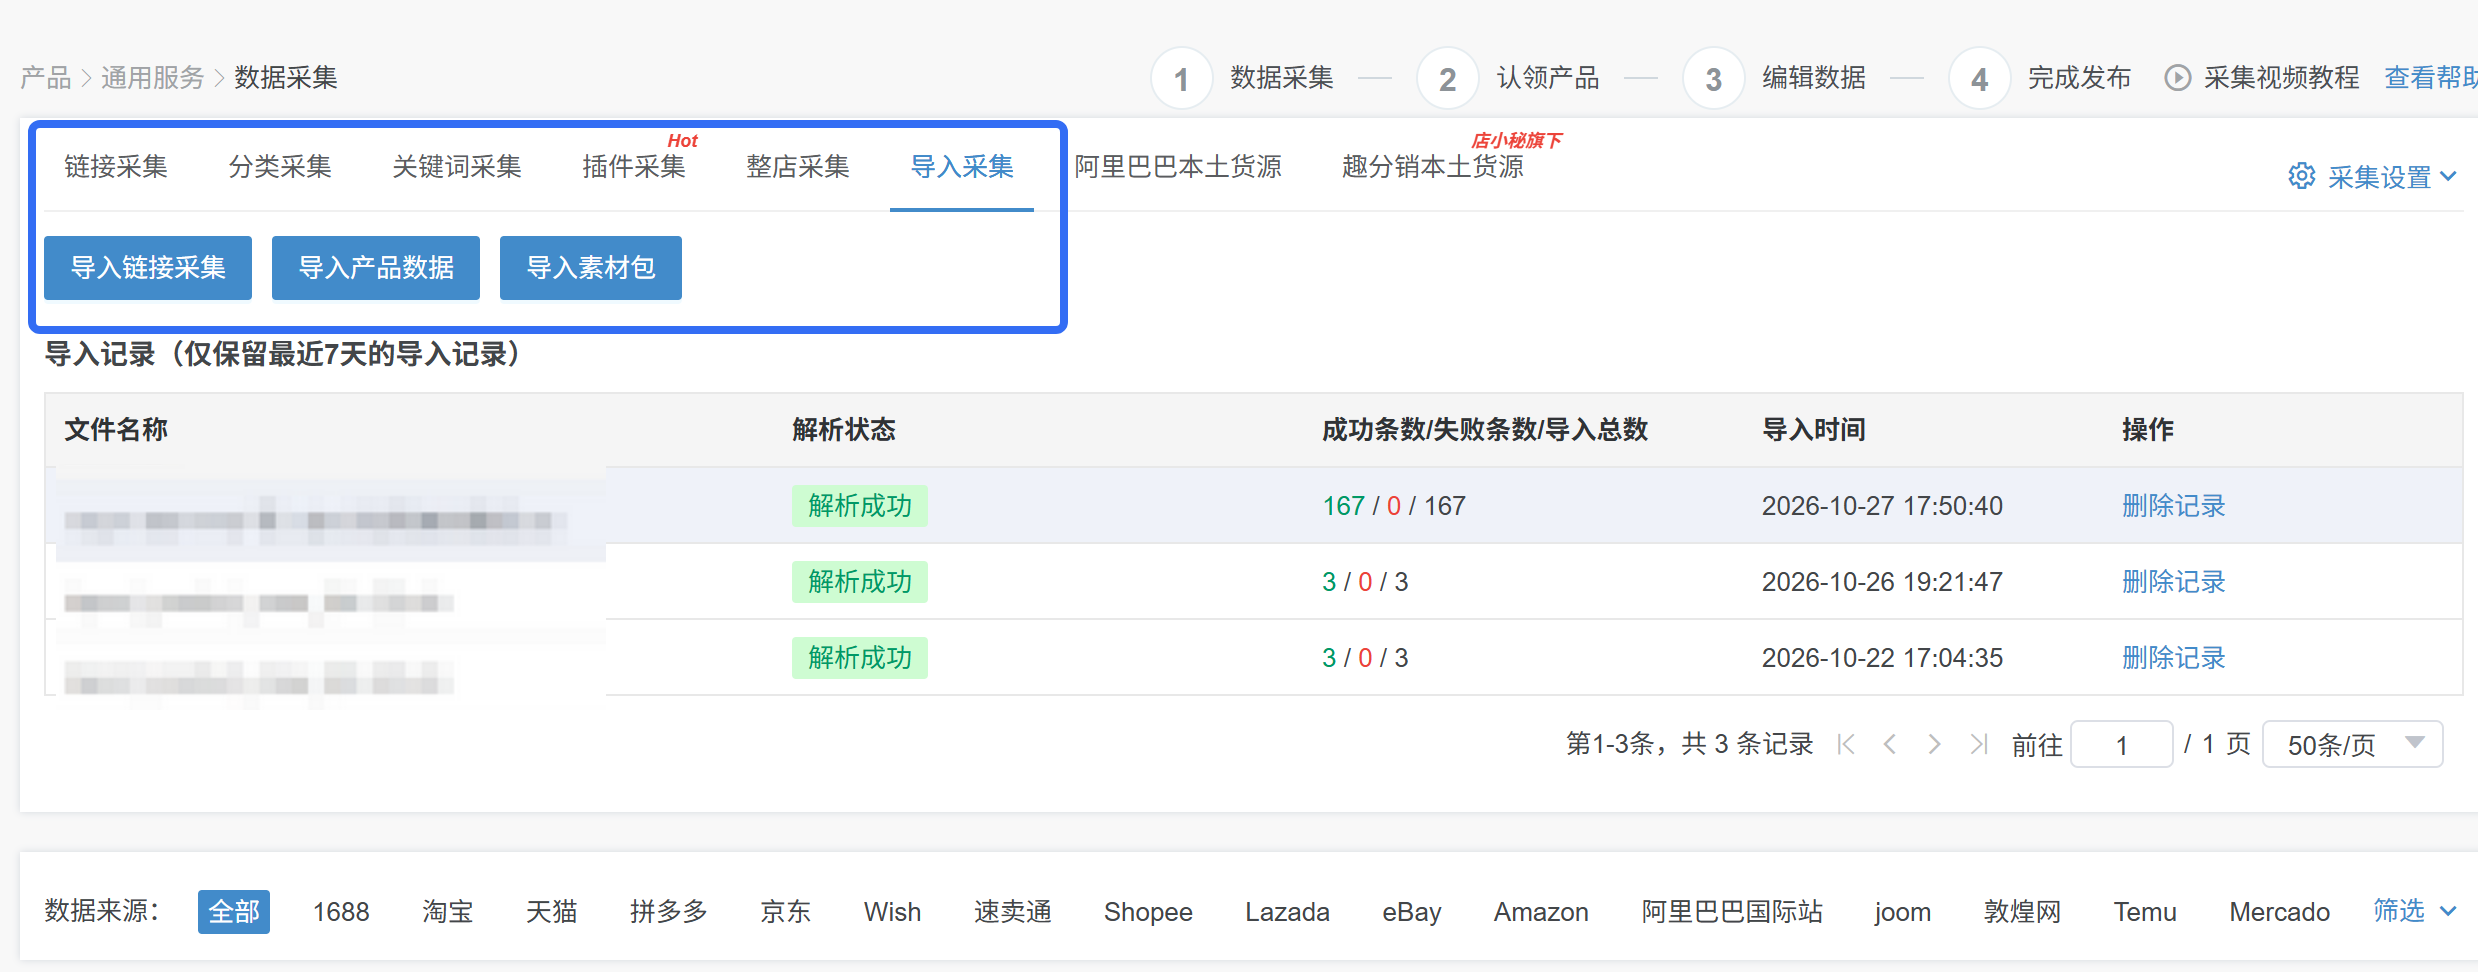
Task: Open the 查看帮助 link
Action: click(2431, 78)
